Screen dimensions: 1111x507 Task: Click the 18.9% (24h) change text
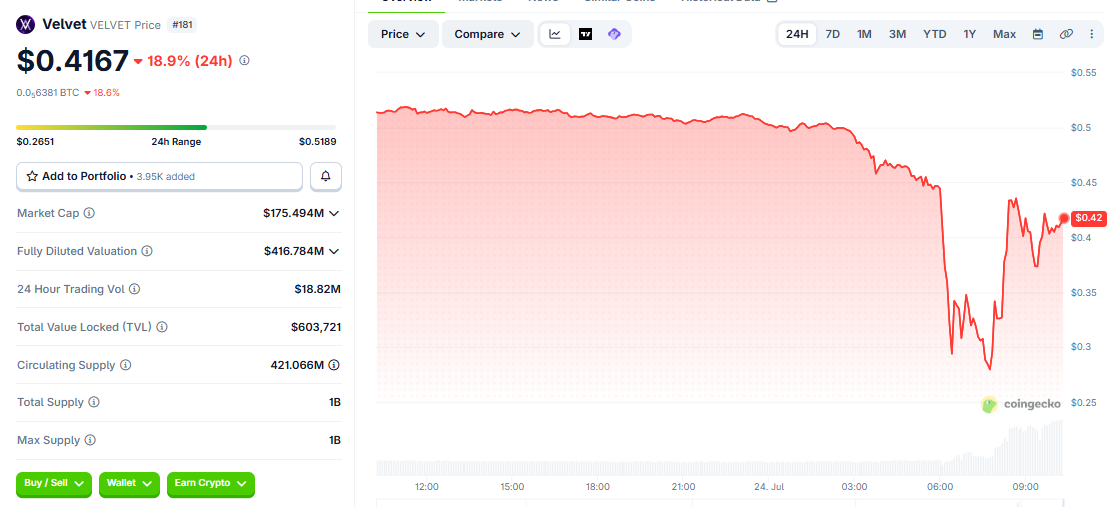[184, 61]
